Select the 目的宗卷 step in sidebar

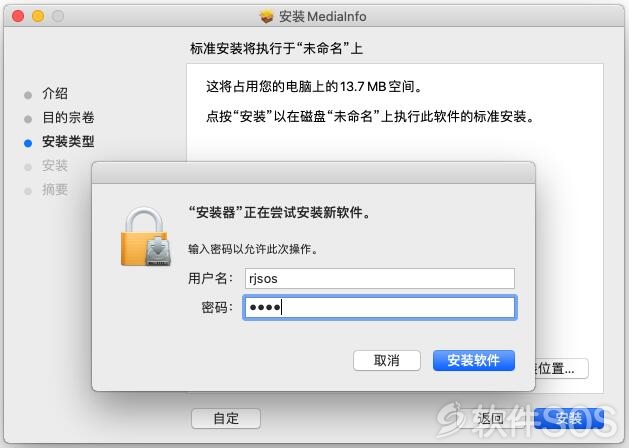click(68, 118)
